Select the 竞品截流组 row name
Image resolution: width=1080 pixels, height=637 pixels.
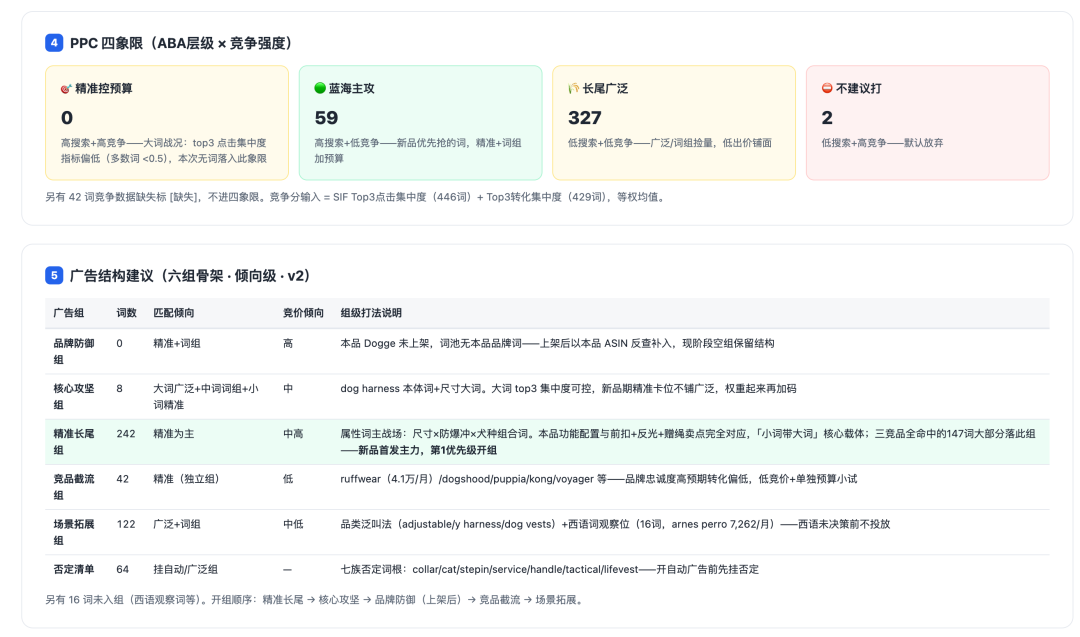pos(74,487)
